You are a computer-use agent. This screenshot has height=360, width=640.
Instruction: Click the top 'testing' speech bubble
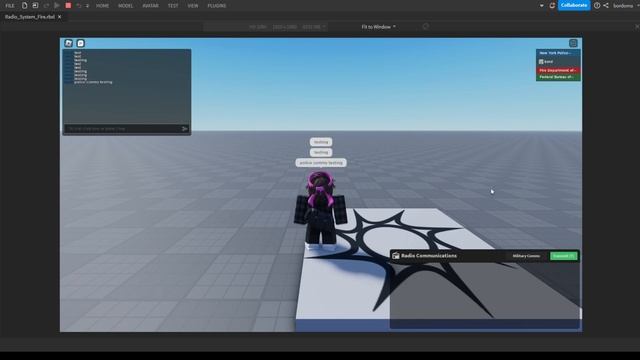[321, 142]
